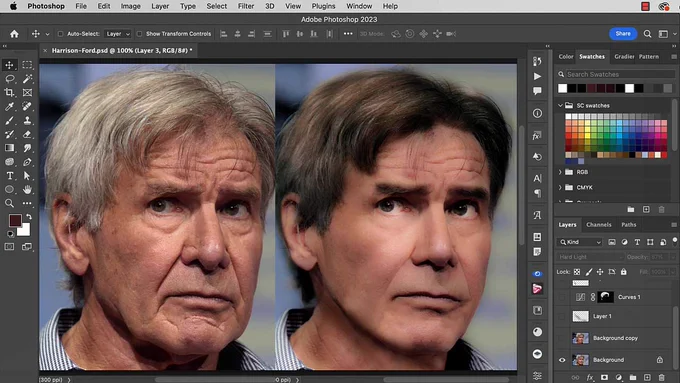Pick the first white recent swatch
This screenshot has width=680, height=383.
pyautogui.click(x=562, y=88)
